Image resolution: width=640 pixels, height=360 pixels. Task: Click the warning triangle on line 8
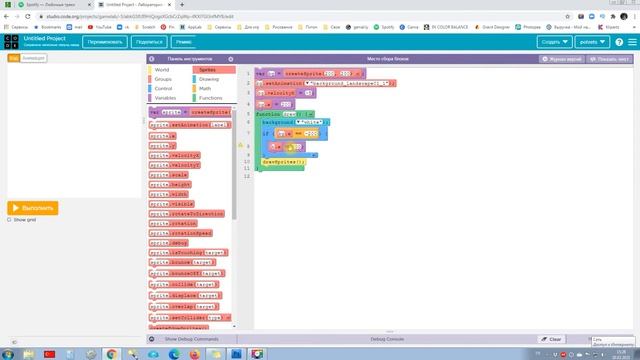(240, 145)
